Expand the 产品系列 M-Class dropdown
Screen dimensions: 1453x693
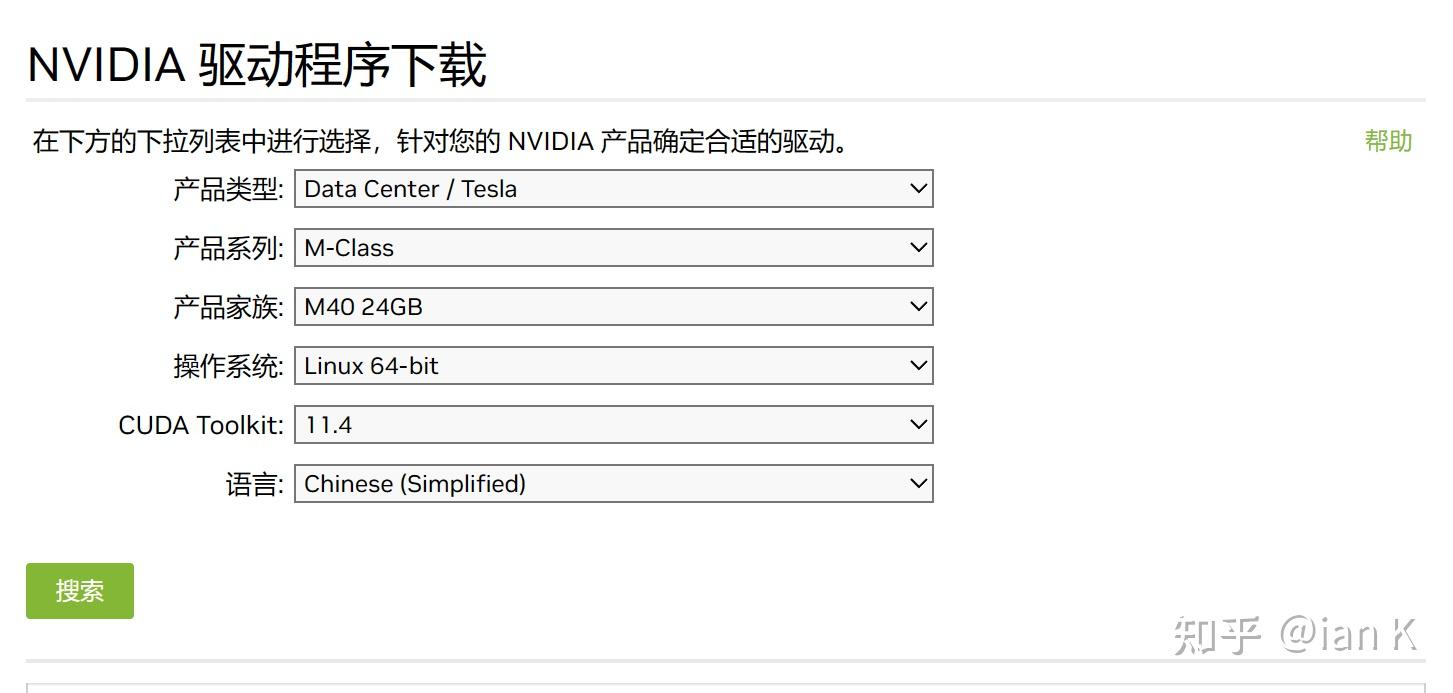[x=612, y=248]
